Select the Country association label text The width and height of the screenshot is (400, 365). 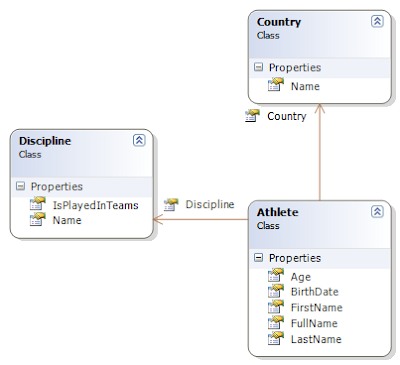pos(287,116)
